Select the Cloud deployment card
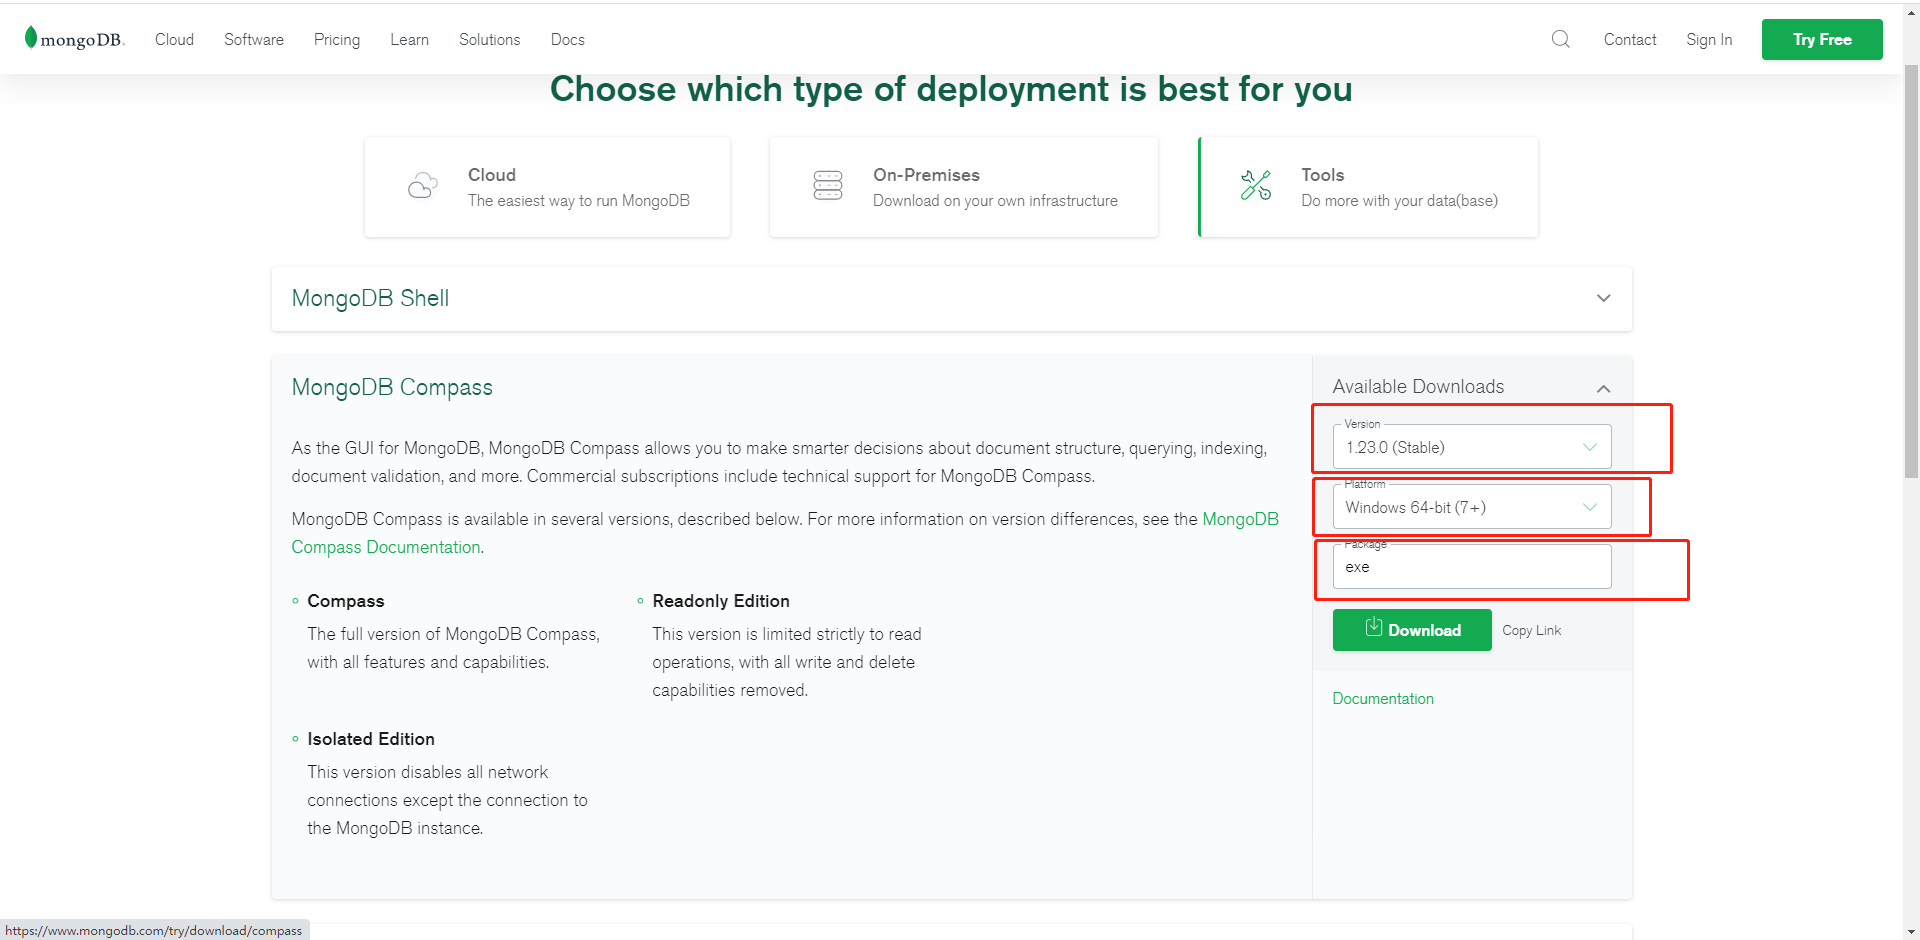Screen dimensions: 1920x940 click(x=547, y=187)
